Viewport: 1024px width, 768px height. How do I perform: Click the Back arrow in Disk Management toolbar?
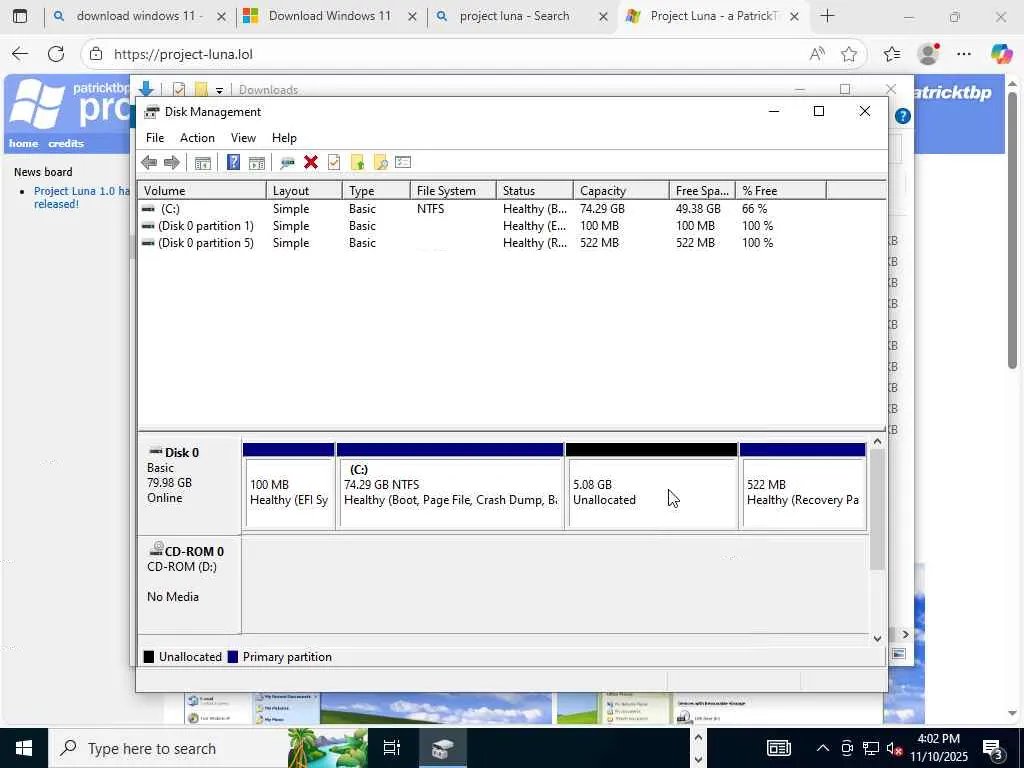coord(149,163)
